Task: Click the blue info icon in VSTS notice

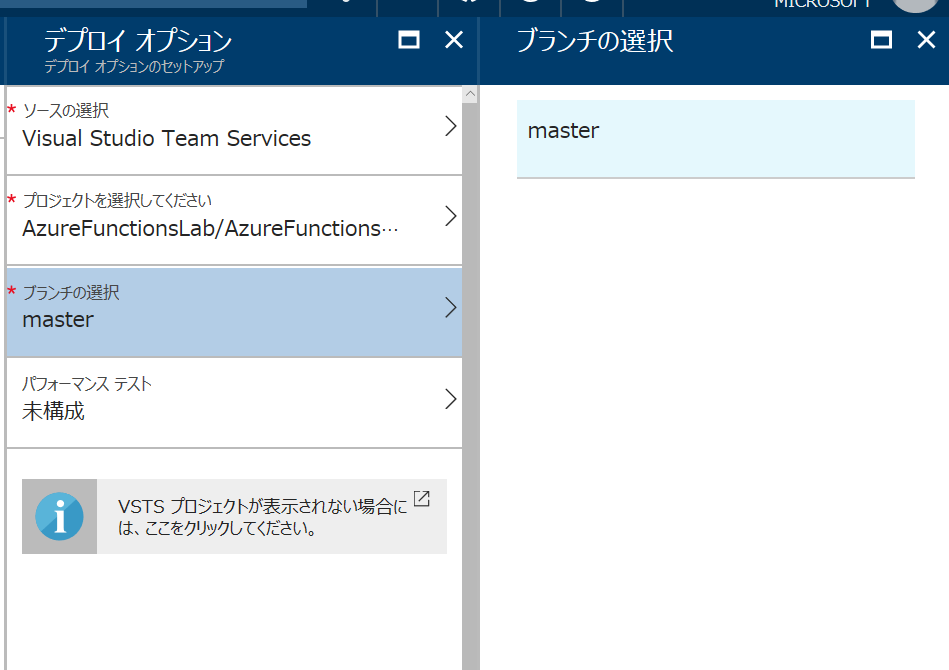Action: click(59, 516)
